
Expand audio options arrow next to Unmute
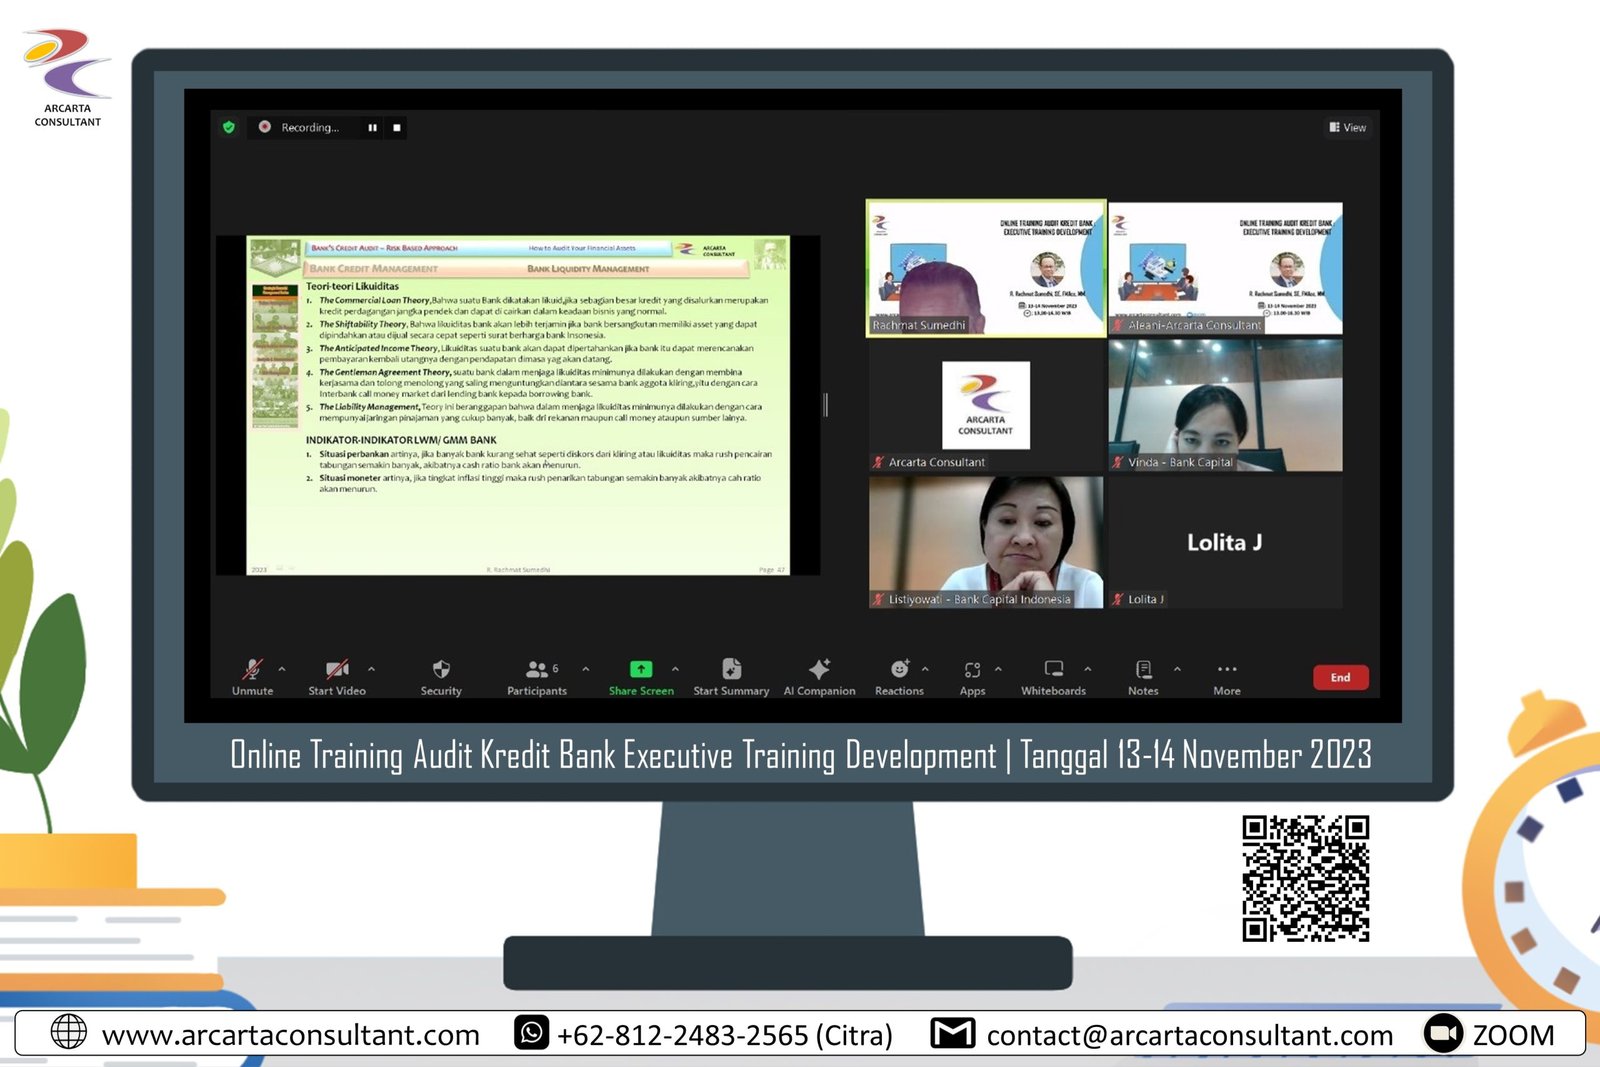tap(282, 669)
